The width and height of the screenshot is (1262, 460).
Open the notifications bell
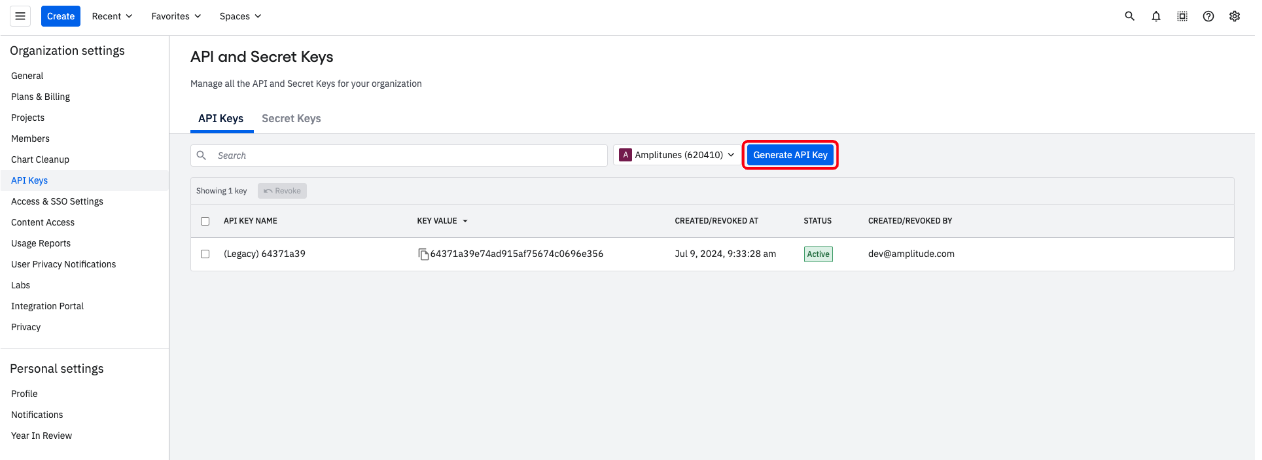1156,16
